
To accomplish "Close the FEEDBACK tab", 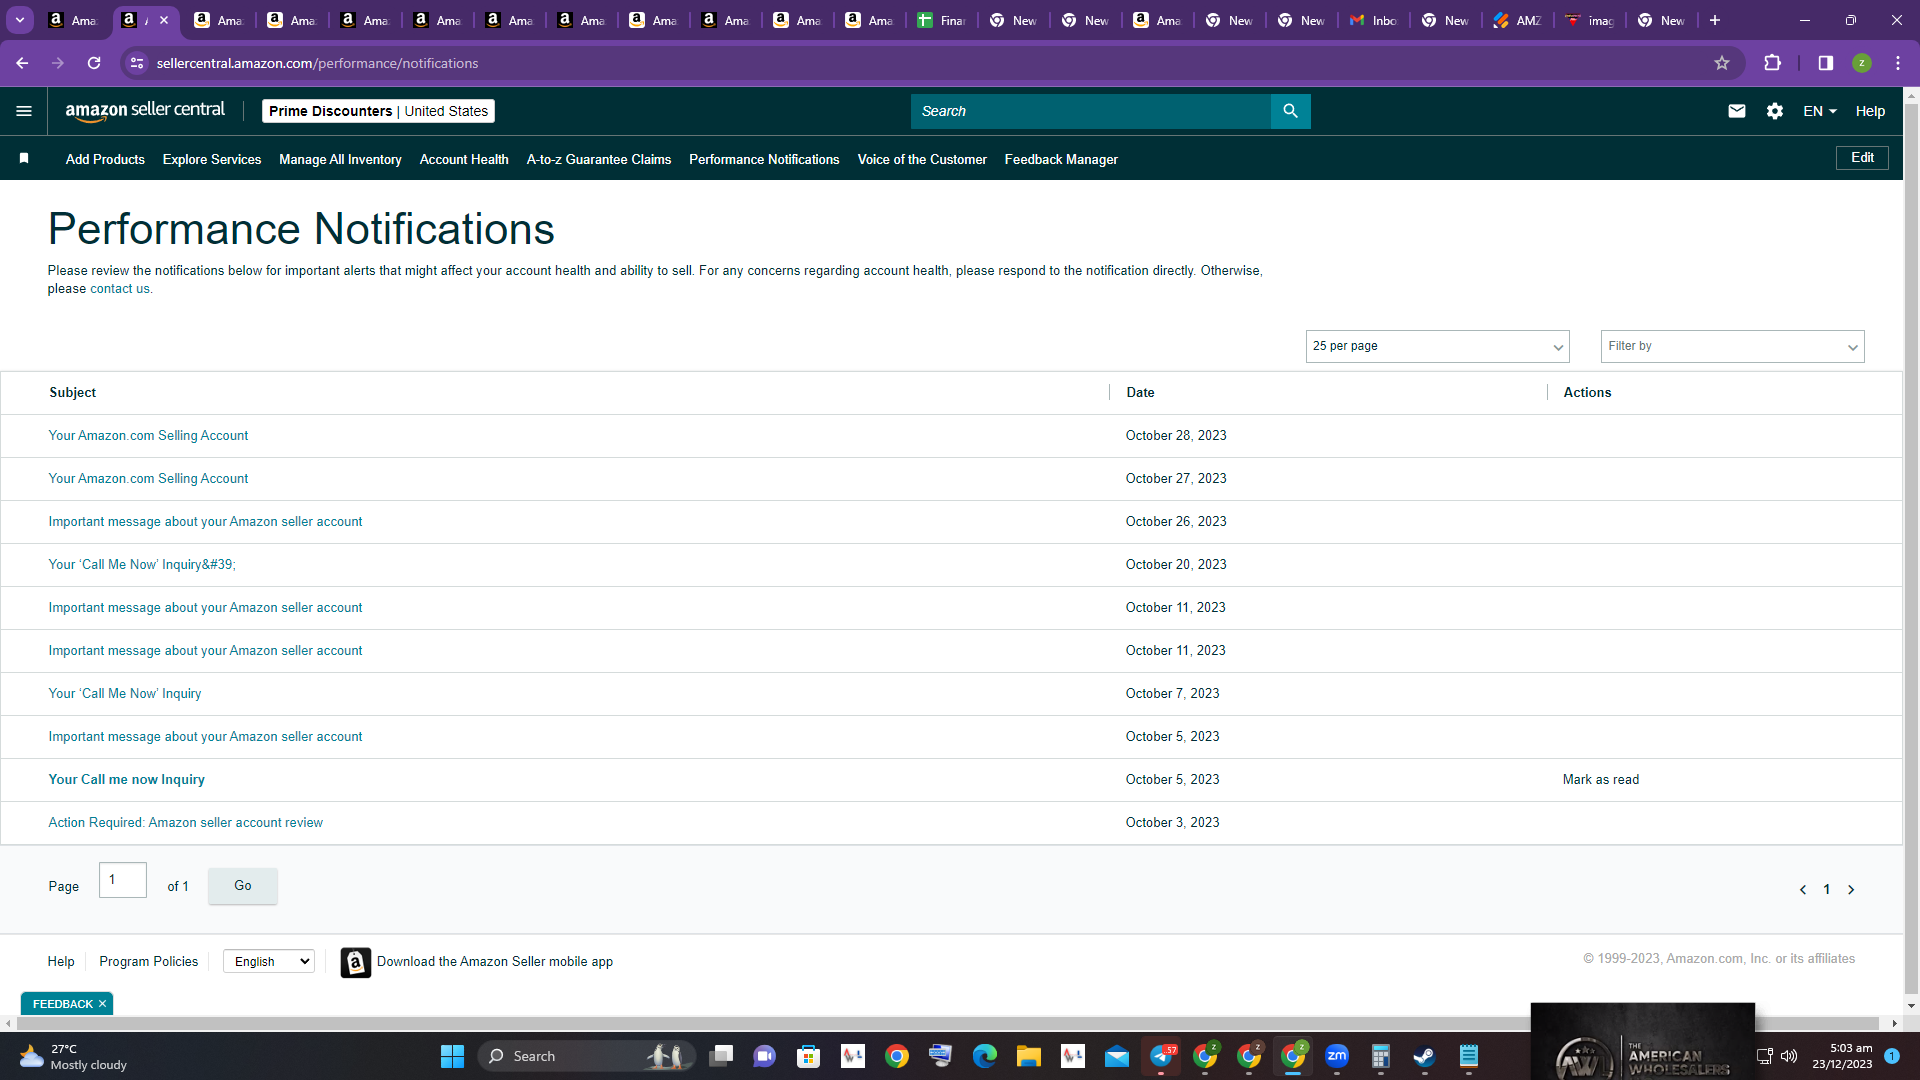I will (102, 1004).
